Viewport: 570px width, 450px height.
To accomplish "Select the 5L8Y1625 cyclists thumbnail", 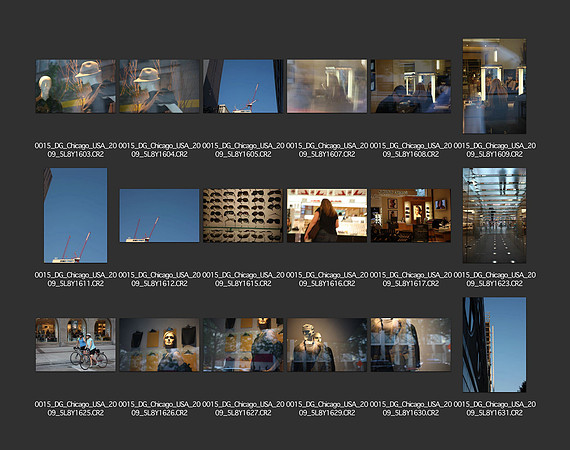I will pos(76,345).
